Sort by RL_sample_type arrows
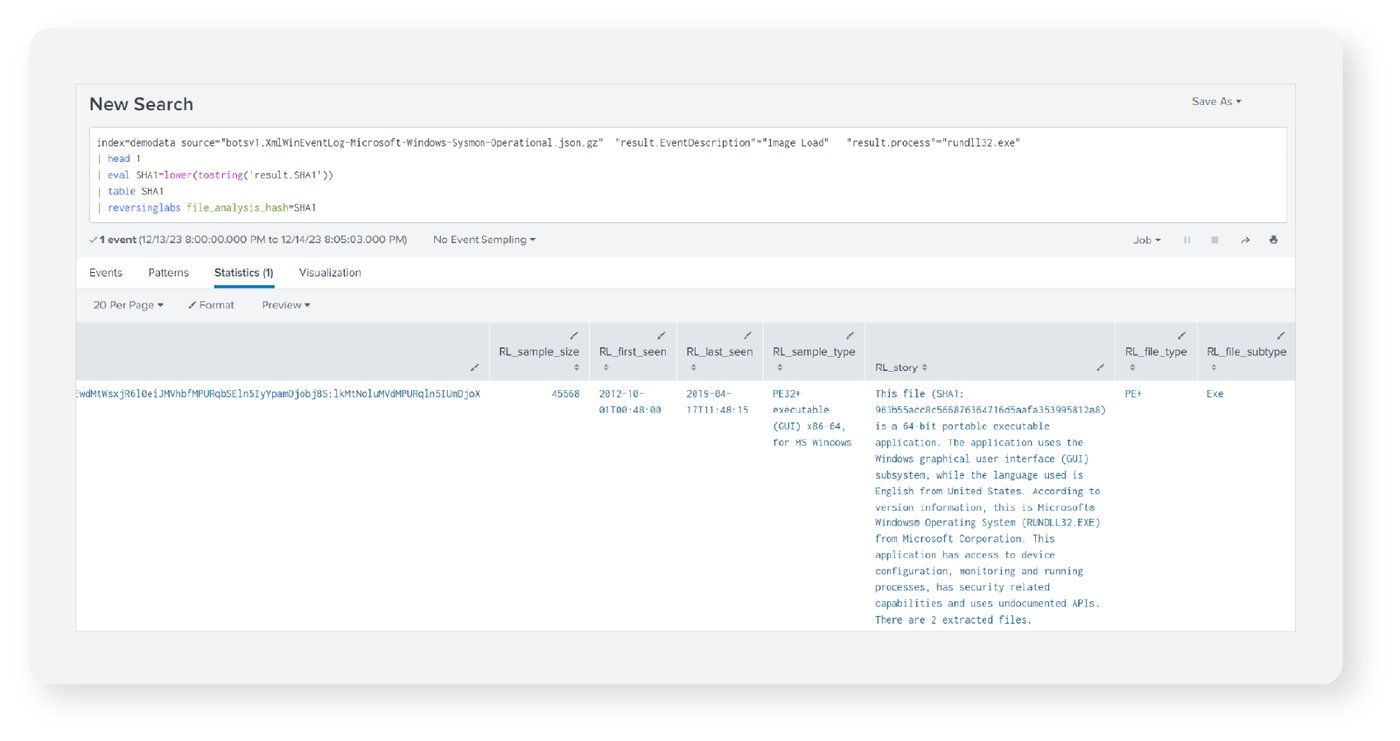Viewport: 1400px width, 741px height. (x=779, y=368)
